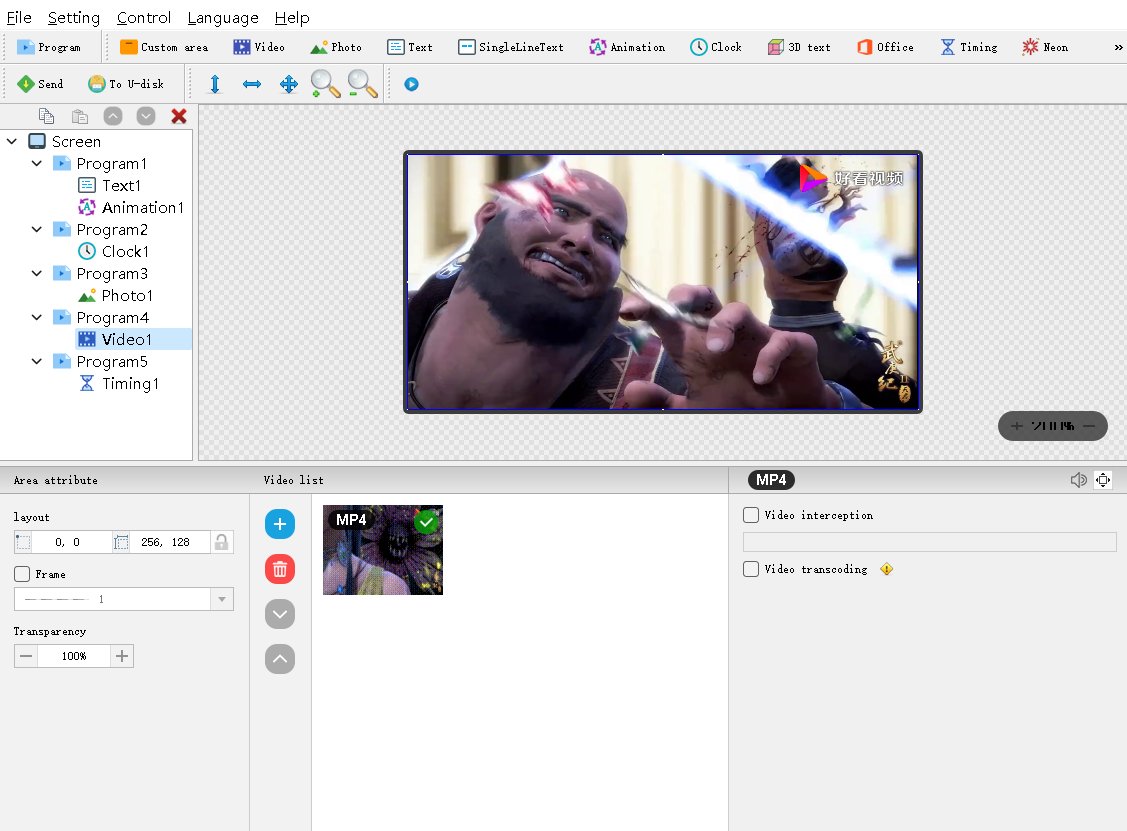
Task: Add a Photo area
Action: [x=336, y=47]
